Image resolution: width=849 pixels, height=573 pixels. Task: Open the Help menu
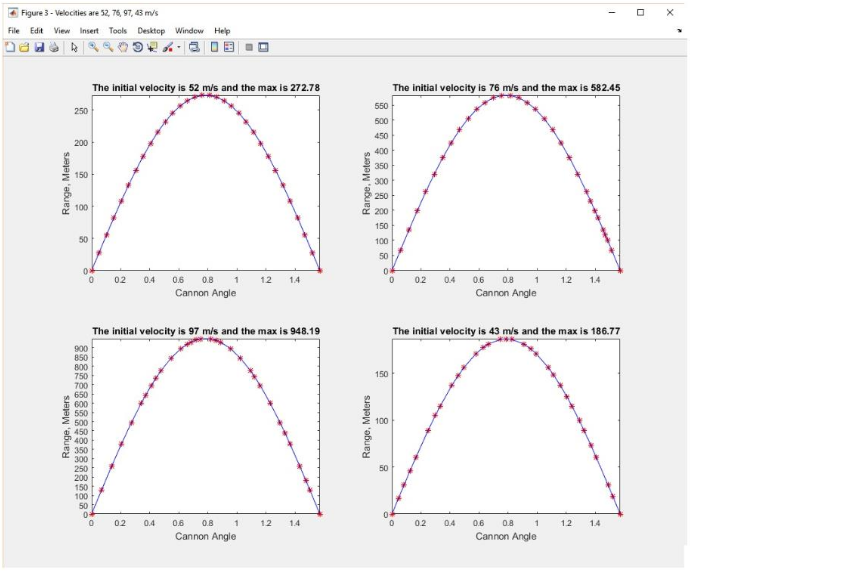[222, 31]
